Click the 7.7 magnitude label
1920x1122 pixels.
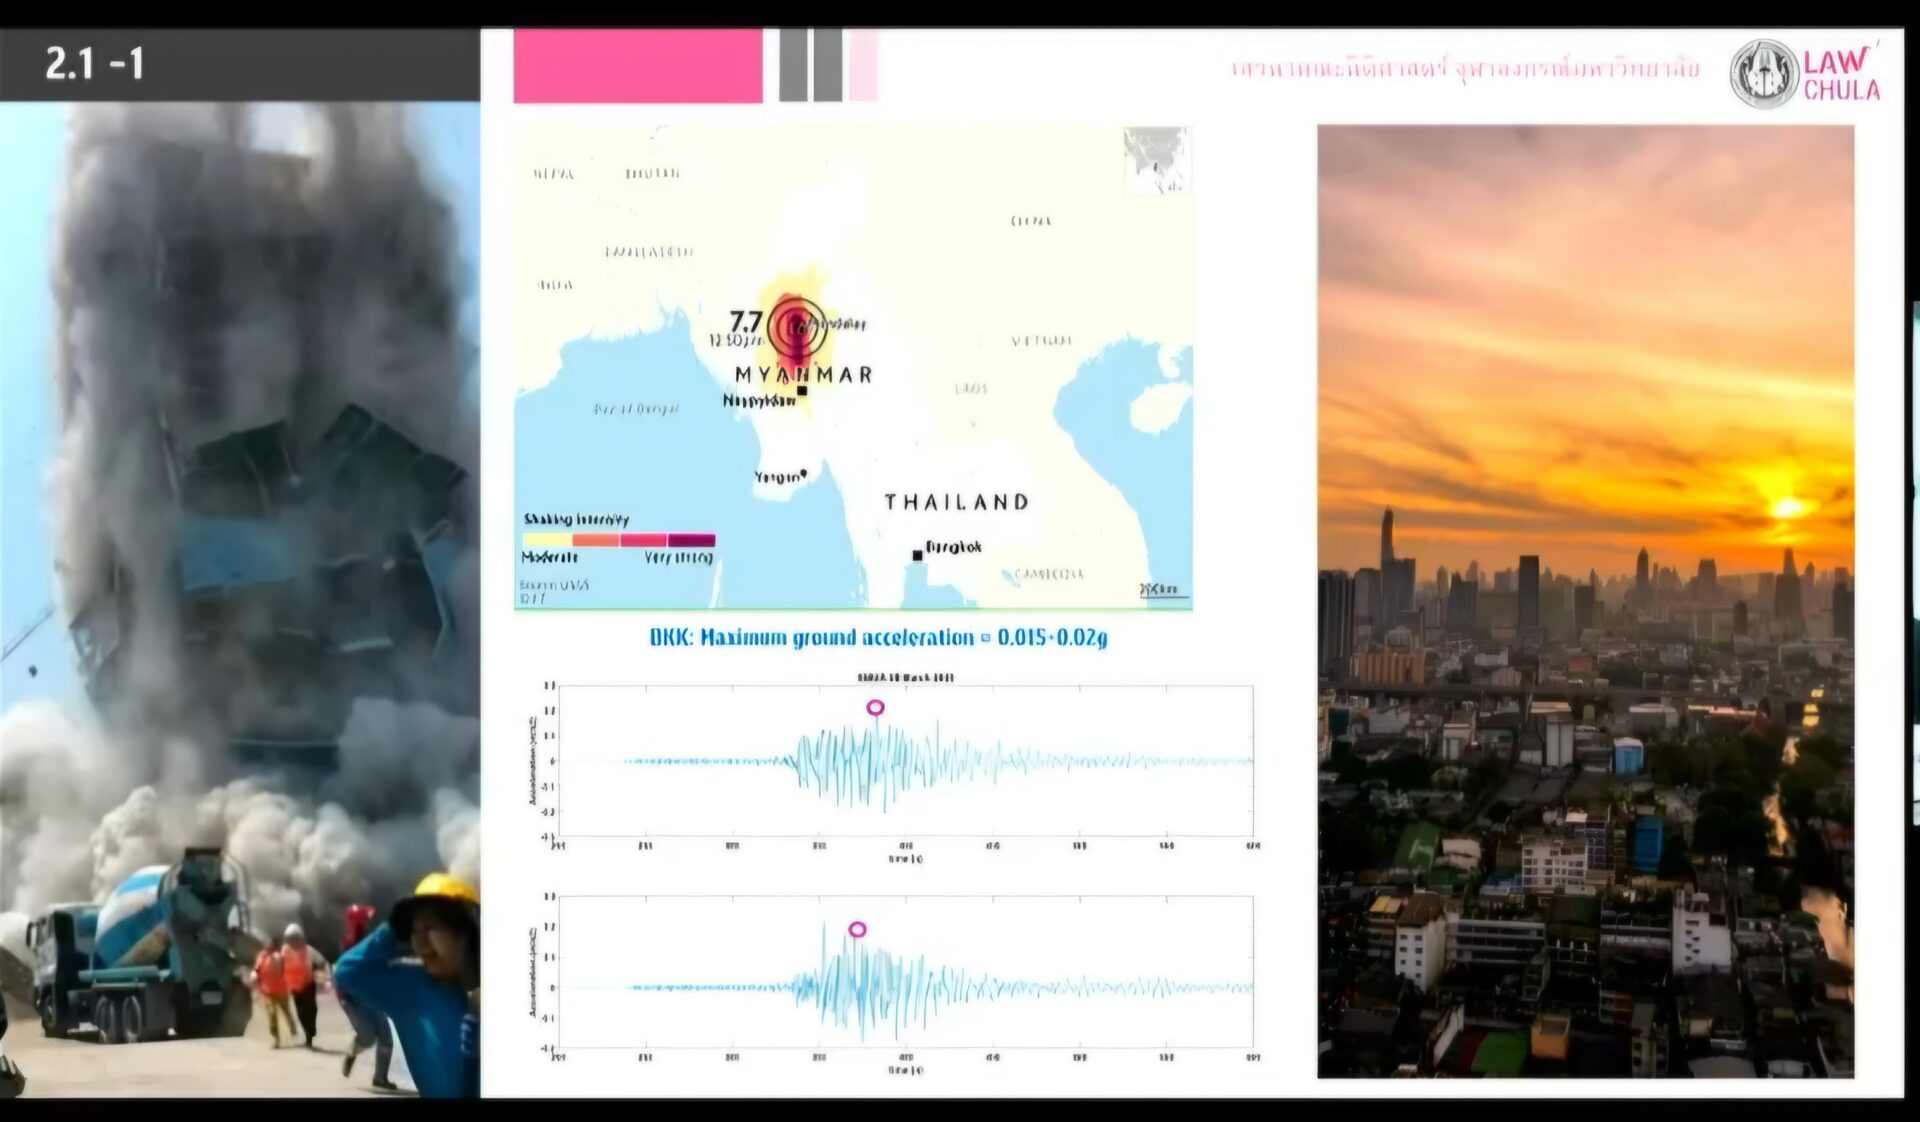tap(746, 322)
